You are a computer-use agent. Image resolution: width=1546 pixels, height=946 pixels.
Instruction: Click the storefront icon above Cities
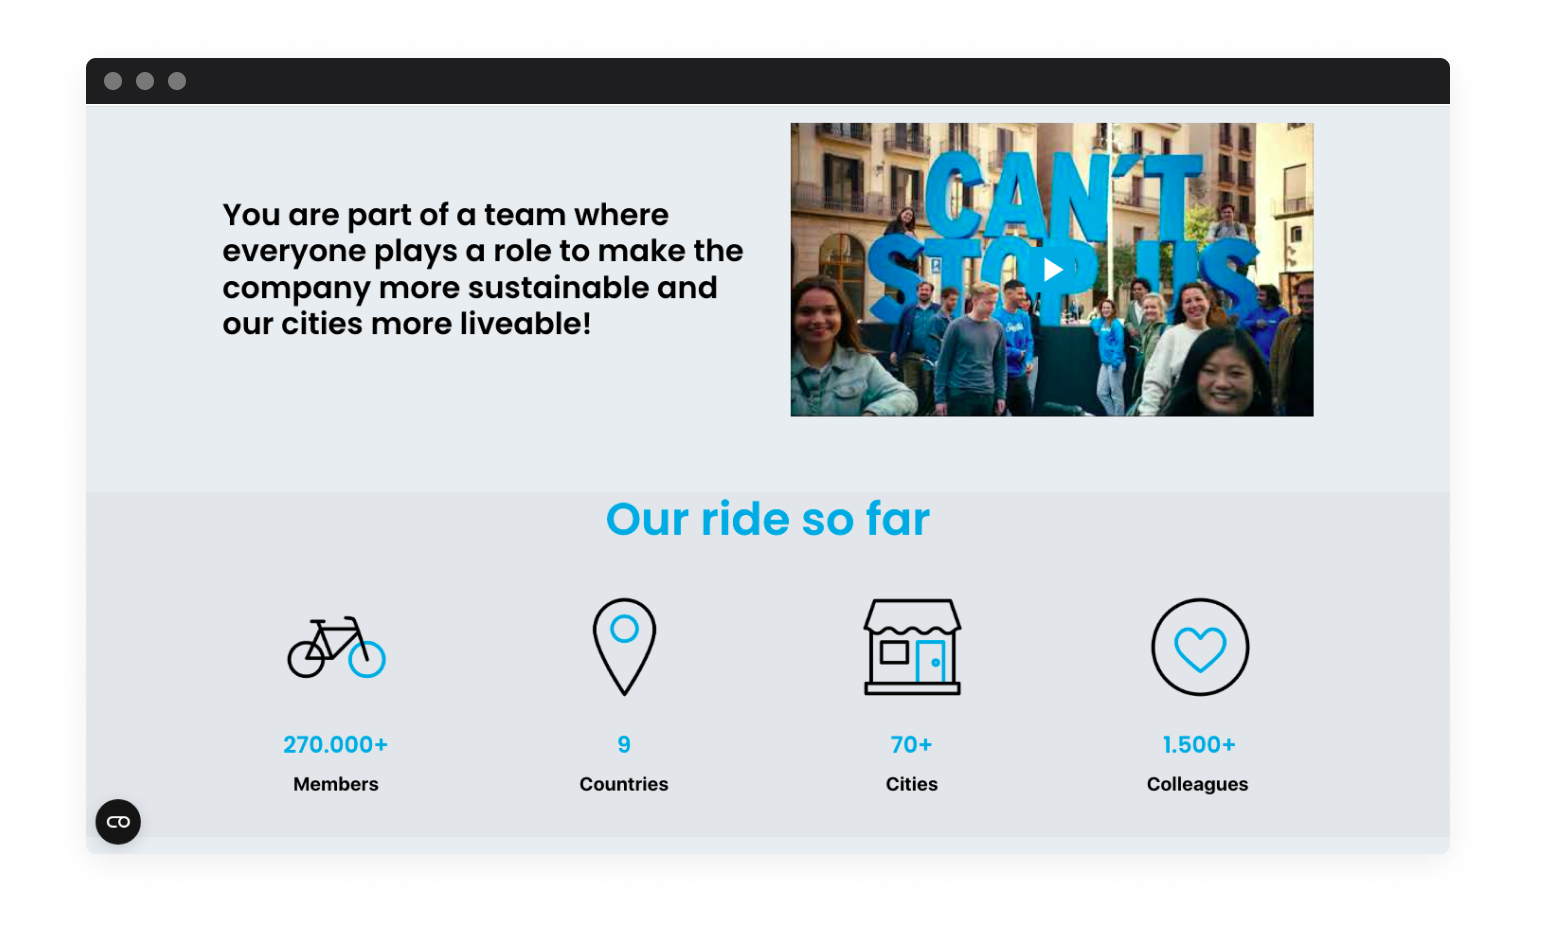pos(912,647)
